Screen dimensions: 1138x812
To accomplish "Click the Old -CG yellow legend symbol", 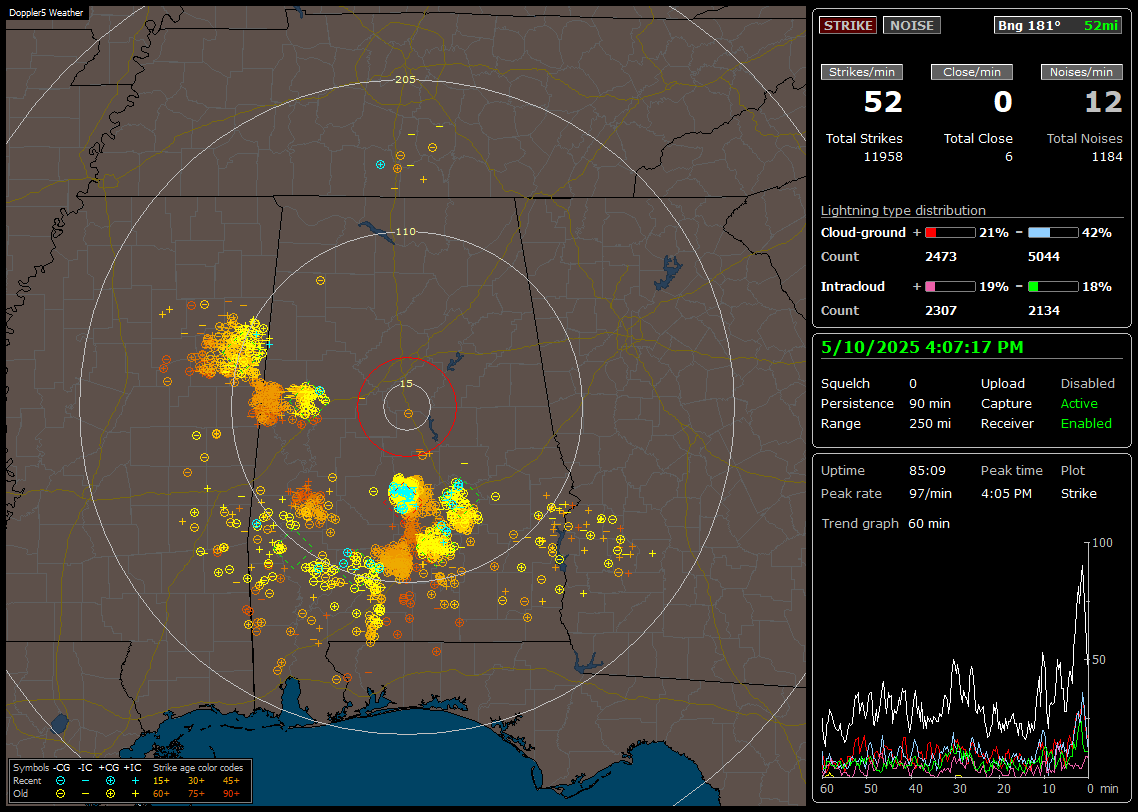I will [61, 794].
